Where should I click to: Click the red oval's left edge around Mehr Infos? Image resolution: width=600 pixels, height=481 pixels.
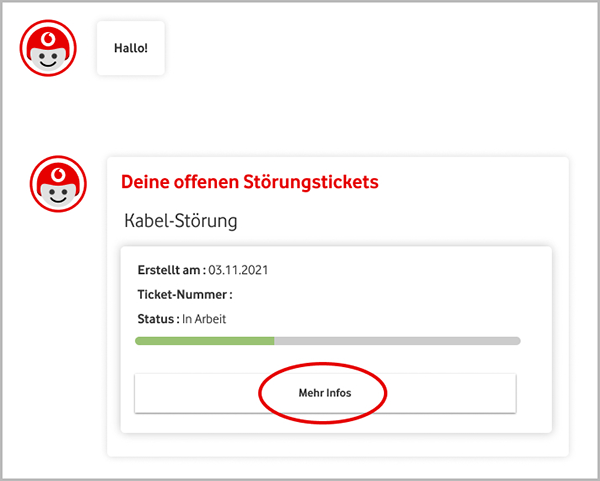click(x=260, y=393)
